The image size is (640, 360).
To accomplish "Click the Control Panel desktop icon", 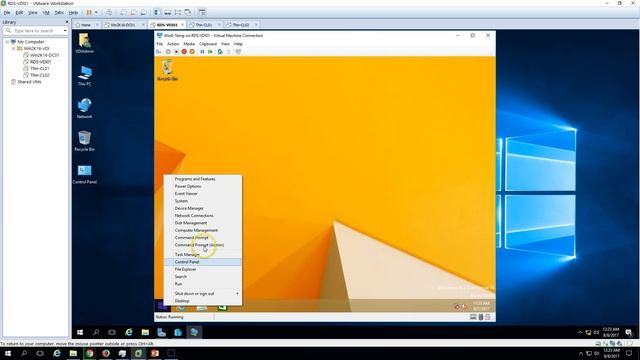I will tap(84, 174).
